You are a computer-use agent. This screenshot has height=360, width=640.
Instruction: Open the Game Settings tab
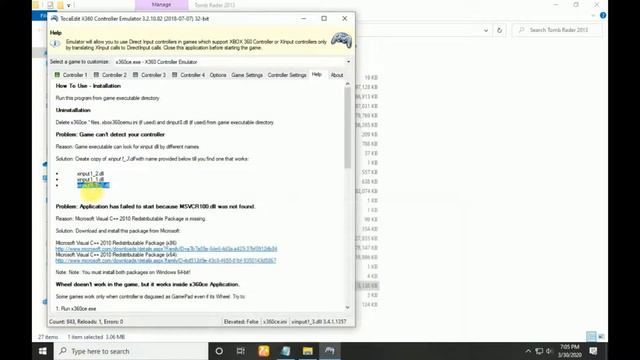click(247, 75)
